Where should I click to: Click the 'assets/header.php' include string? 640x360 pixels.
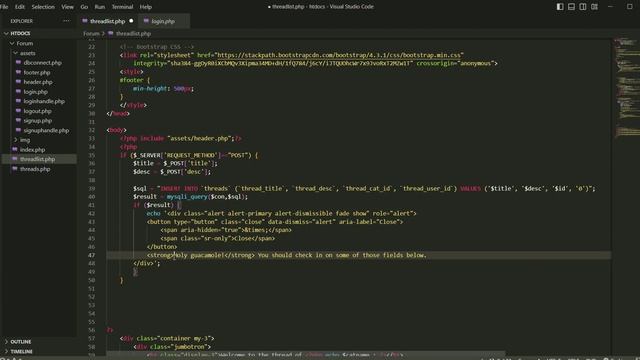(x=200, y=139)
